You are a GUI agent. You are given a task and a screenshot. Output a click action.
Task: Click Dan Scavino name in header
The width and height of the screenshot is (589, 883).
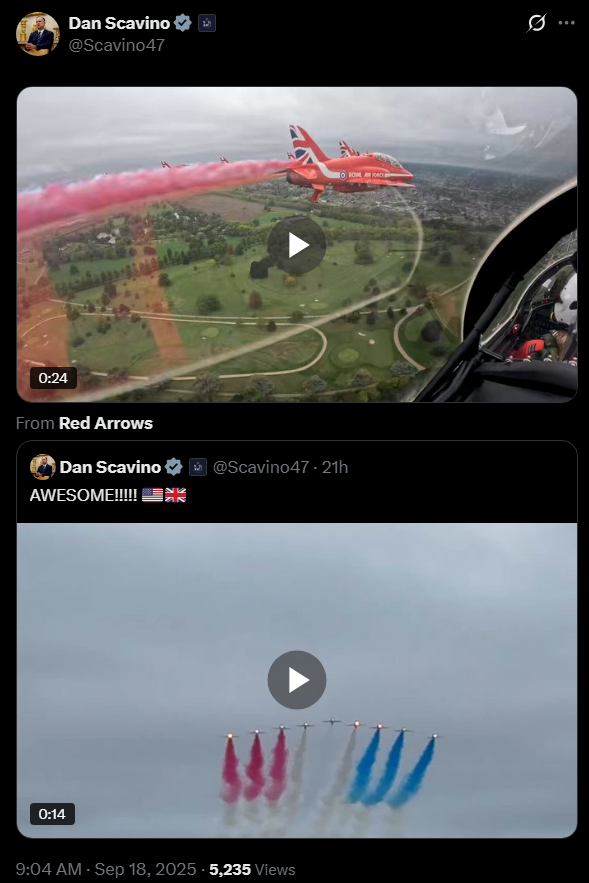tap(119, 23)
